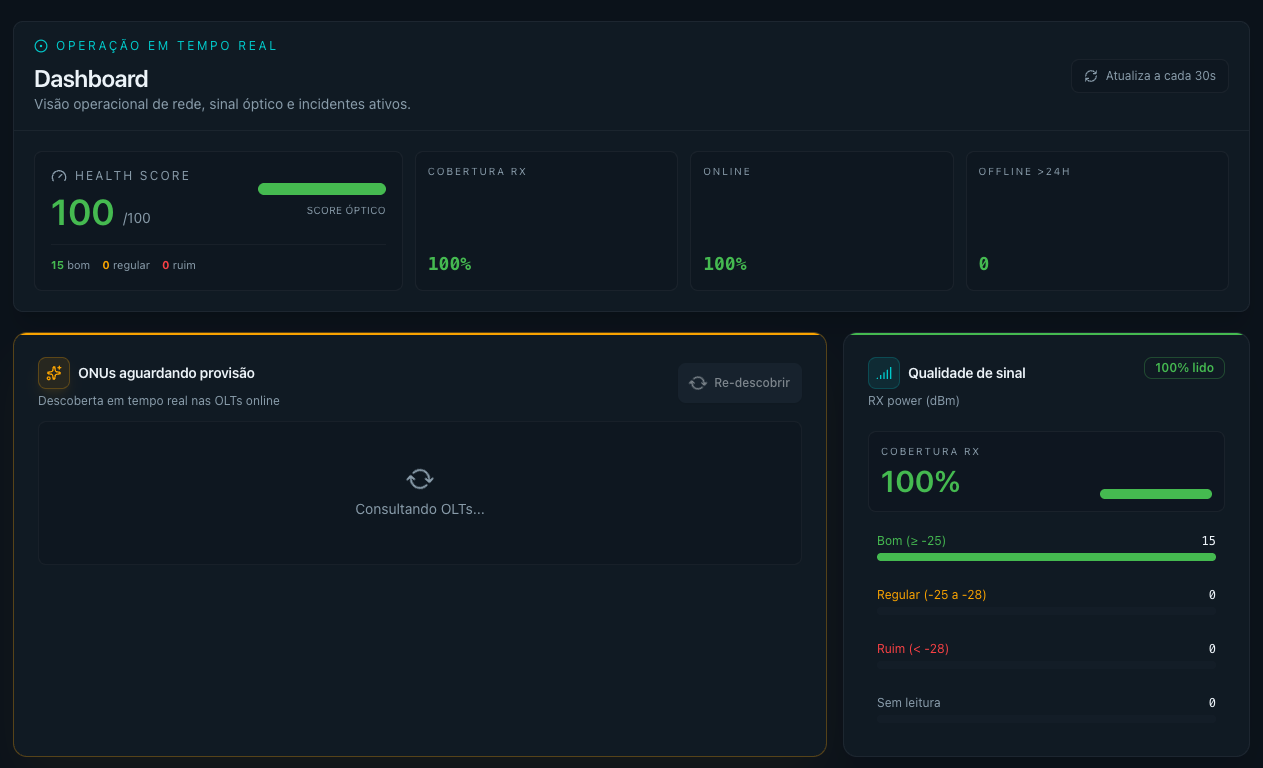Click the 0 ruim count
Viewport: 1263px width, 768px height.
tap(179, 266)
